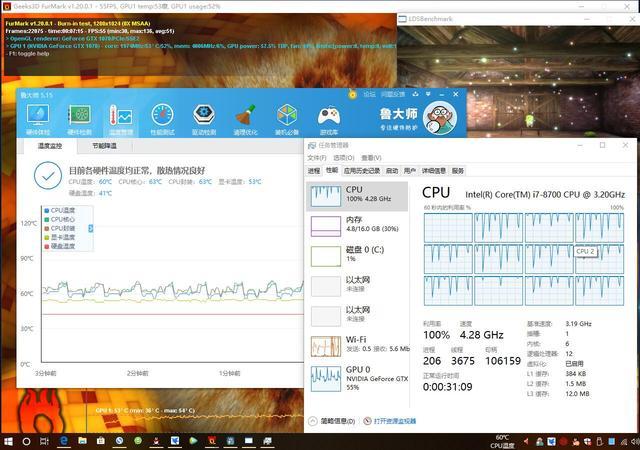Open Cortana circle on the taskbar
Image resolution: width=640 pixels, height=450 pixels.
pos(26,441)
